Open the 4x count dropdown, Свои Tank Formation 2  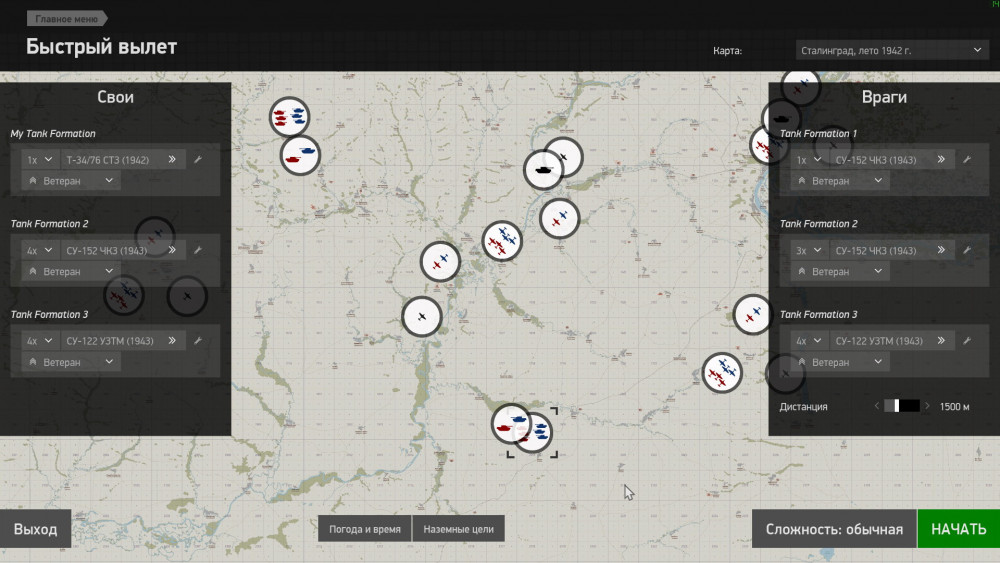(x=40, y=250)
